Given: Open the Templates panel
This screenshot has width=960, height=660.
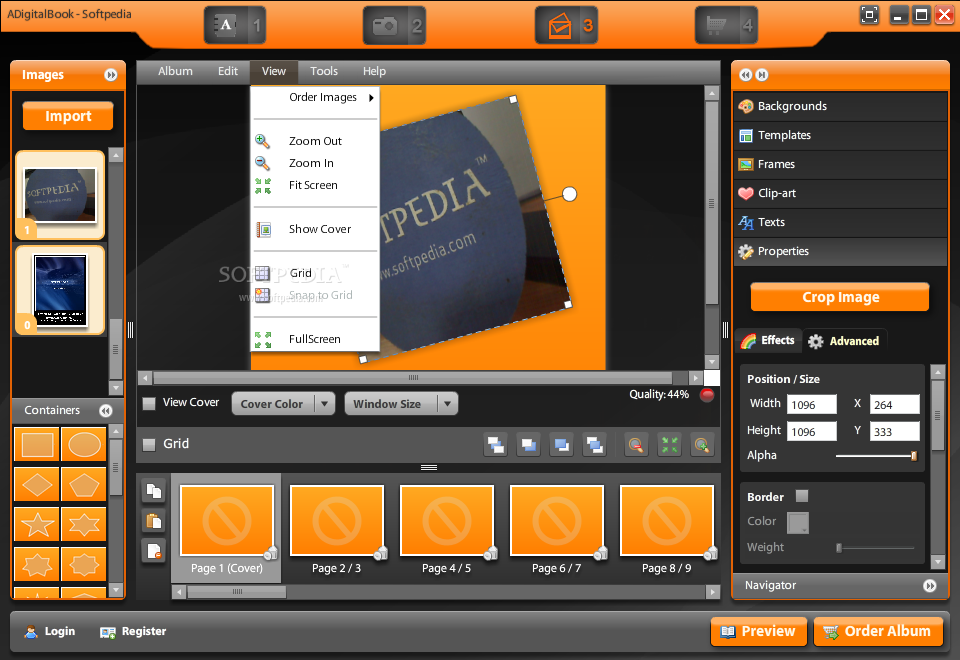Looking at the screenshot, I should click(x=840, y=135).
